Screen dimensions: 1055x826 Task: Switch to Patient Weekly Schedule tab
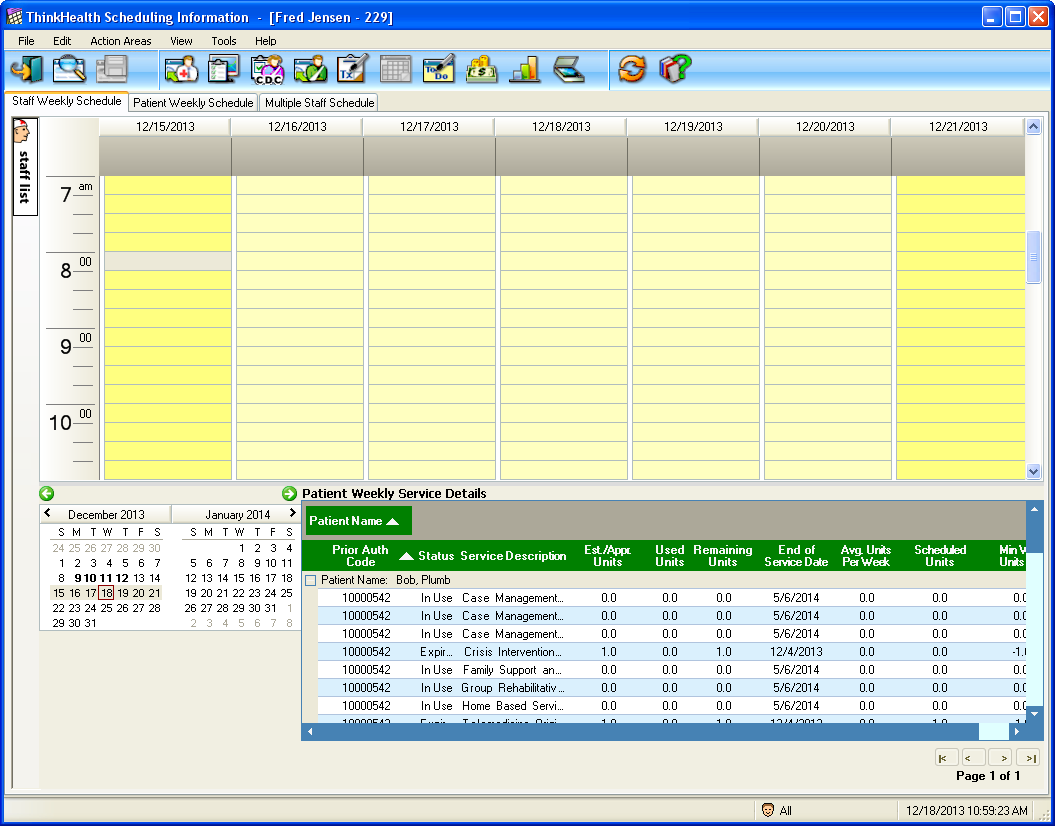(x=193, y=103)
